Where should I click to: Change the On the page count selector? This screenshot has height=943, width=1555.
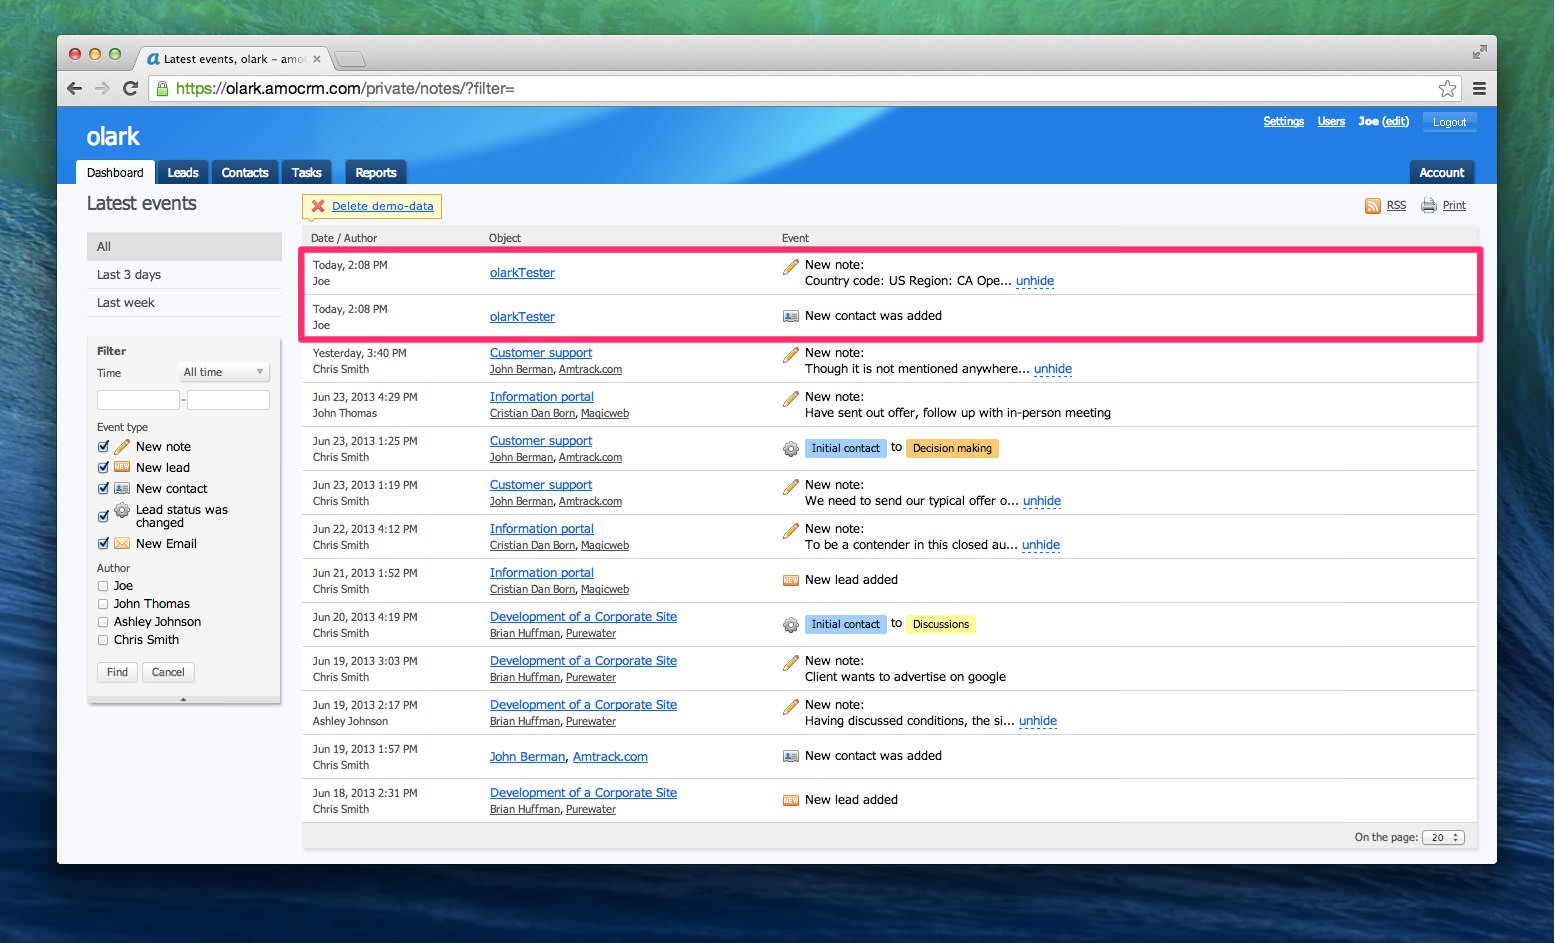click(x=1443, y=838)
